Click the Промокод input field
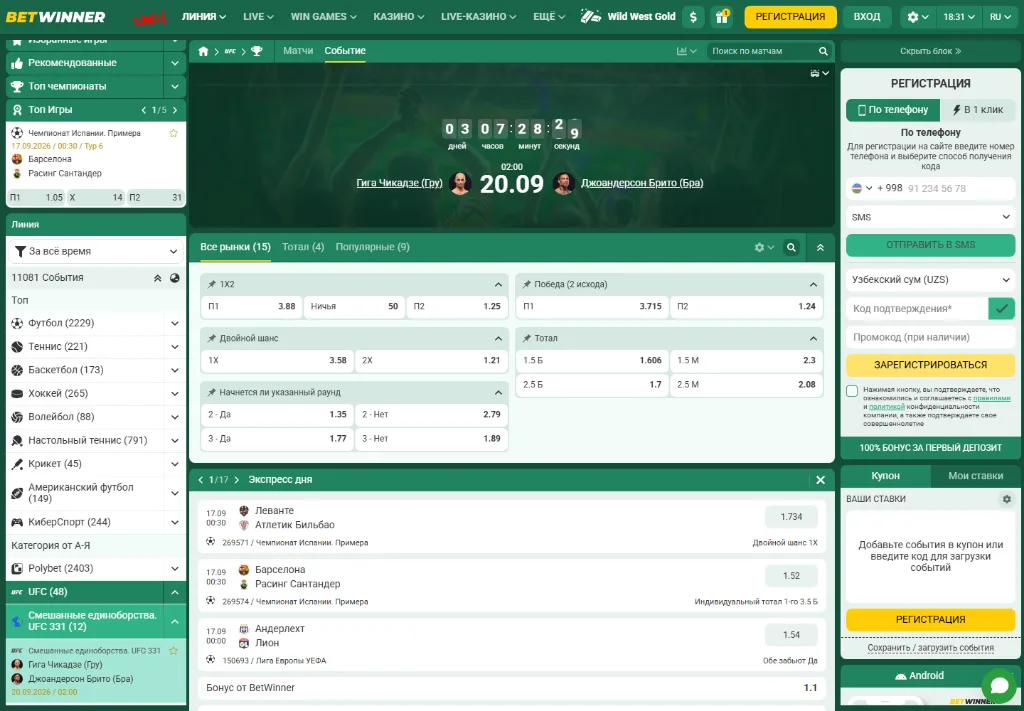The image size is (1024, 711). (931, 338)
